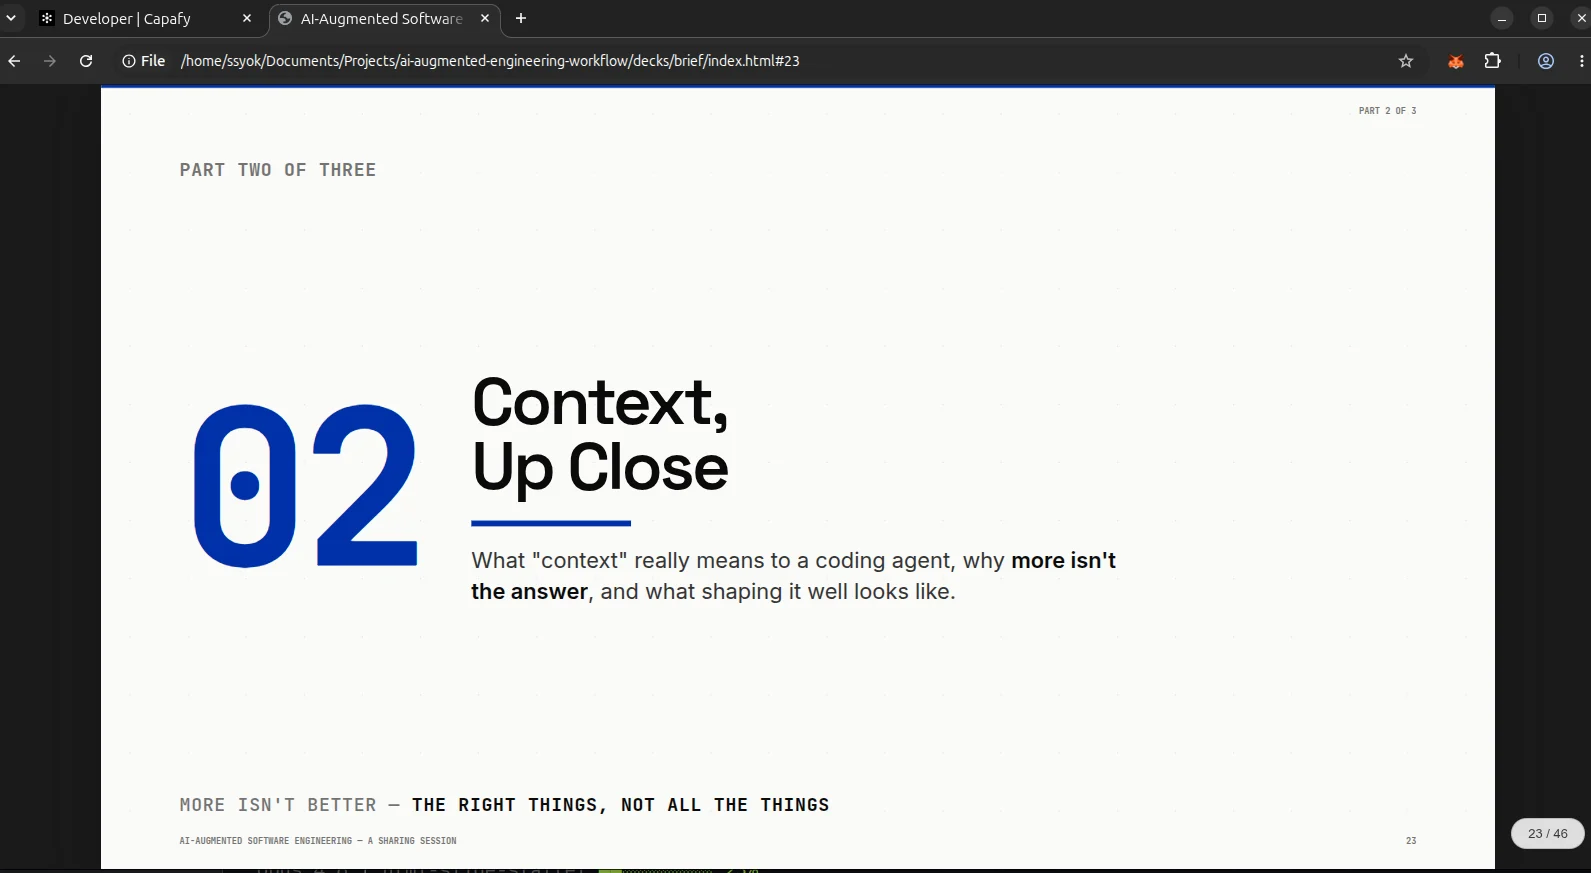
Task: Click the footer slide number 23
Action: point(1411,841)
